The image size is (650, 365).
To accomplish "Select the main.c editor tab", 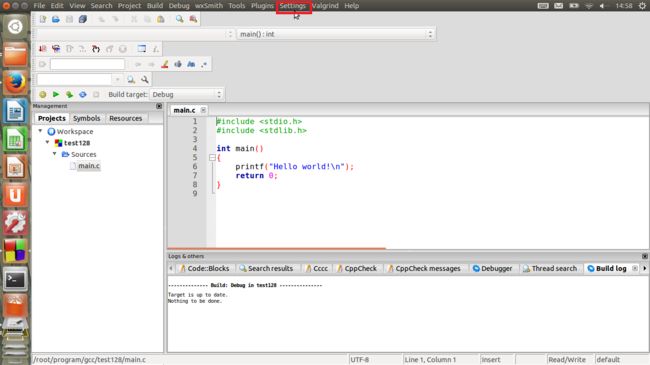I will tap(184, 110).
